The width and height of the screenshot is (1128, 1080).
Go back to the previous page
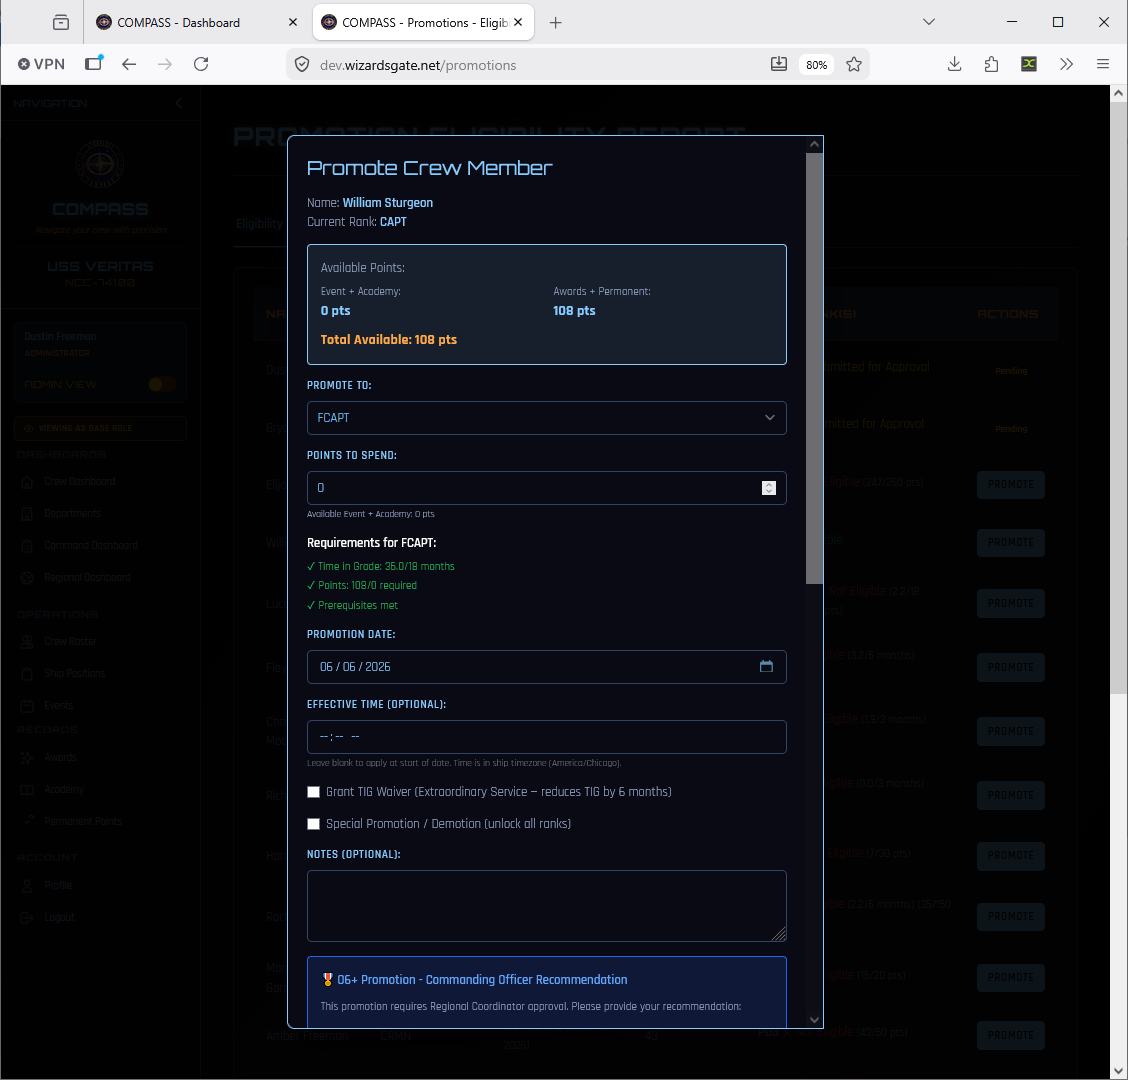(x=129, y=64)
